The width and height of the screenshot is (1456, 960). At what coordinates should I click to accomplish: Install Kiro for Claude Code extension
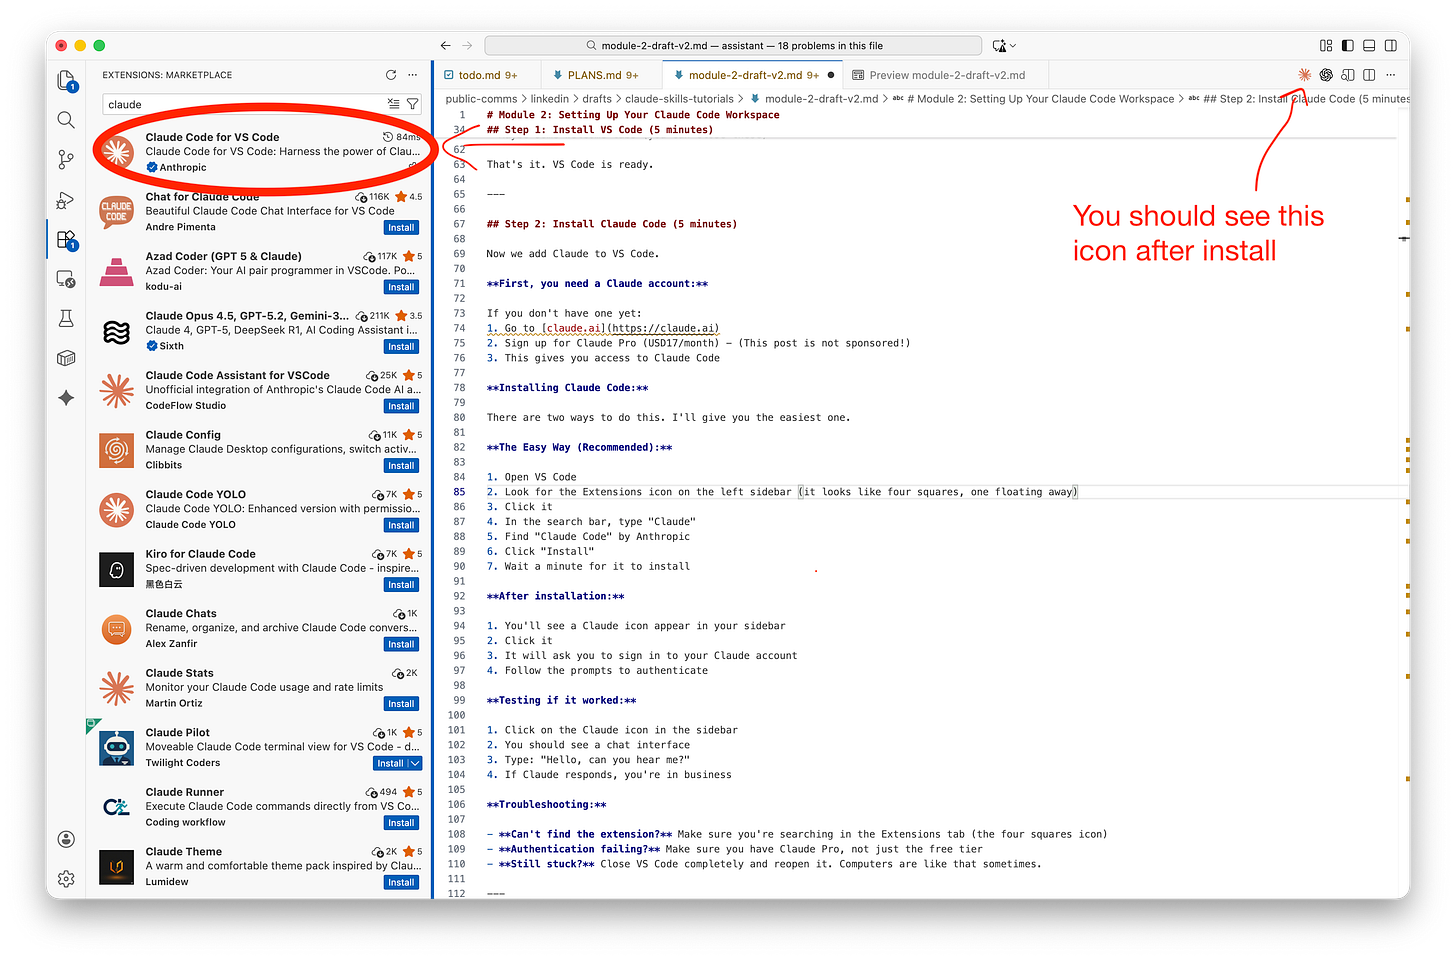coord(401,585)
